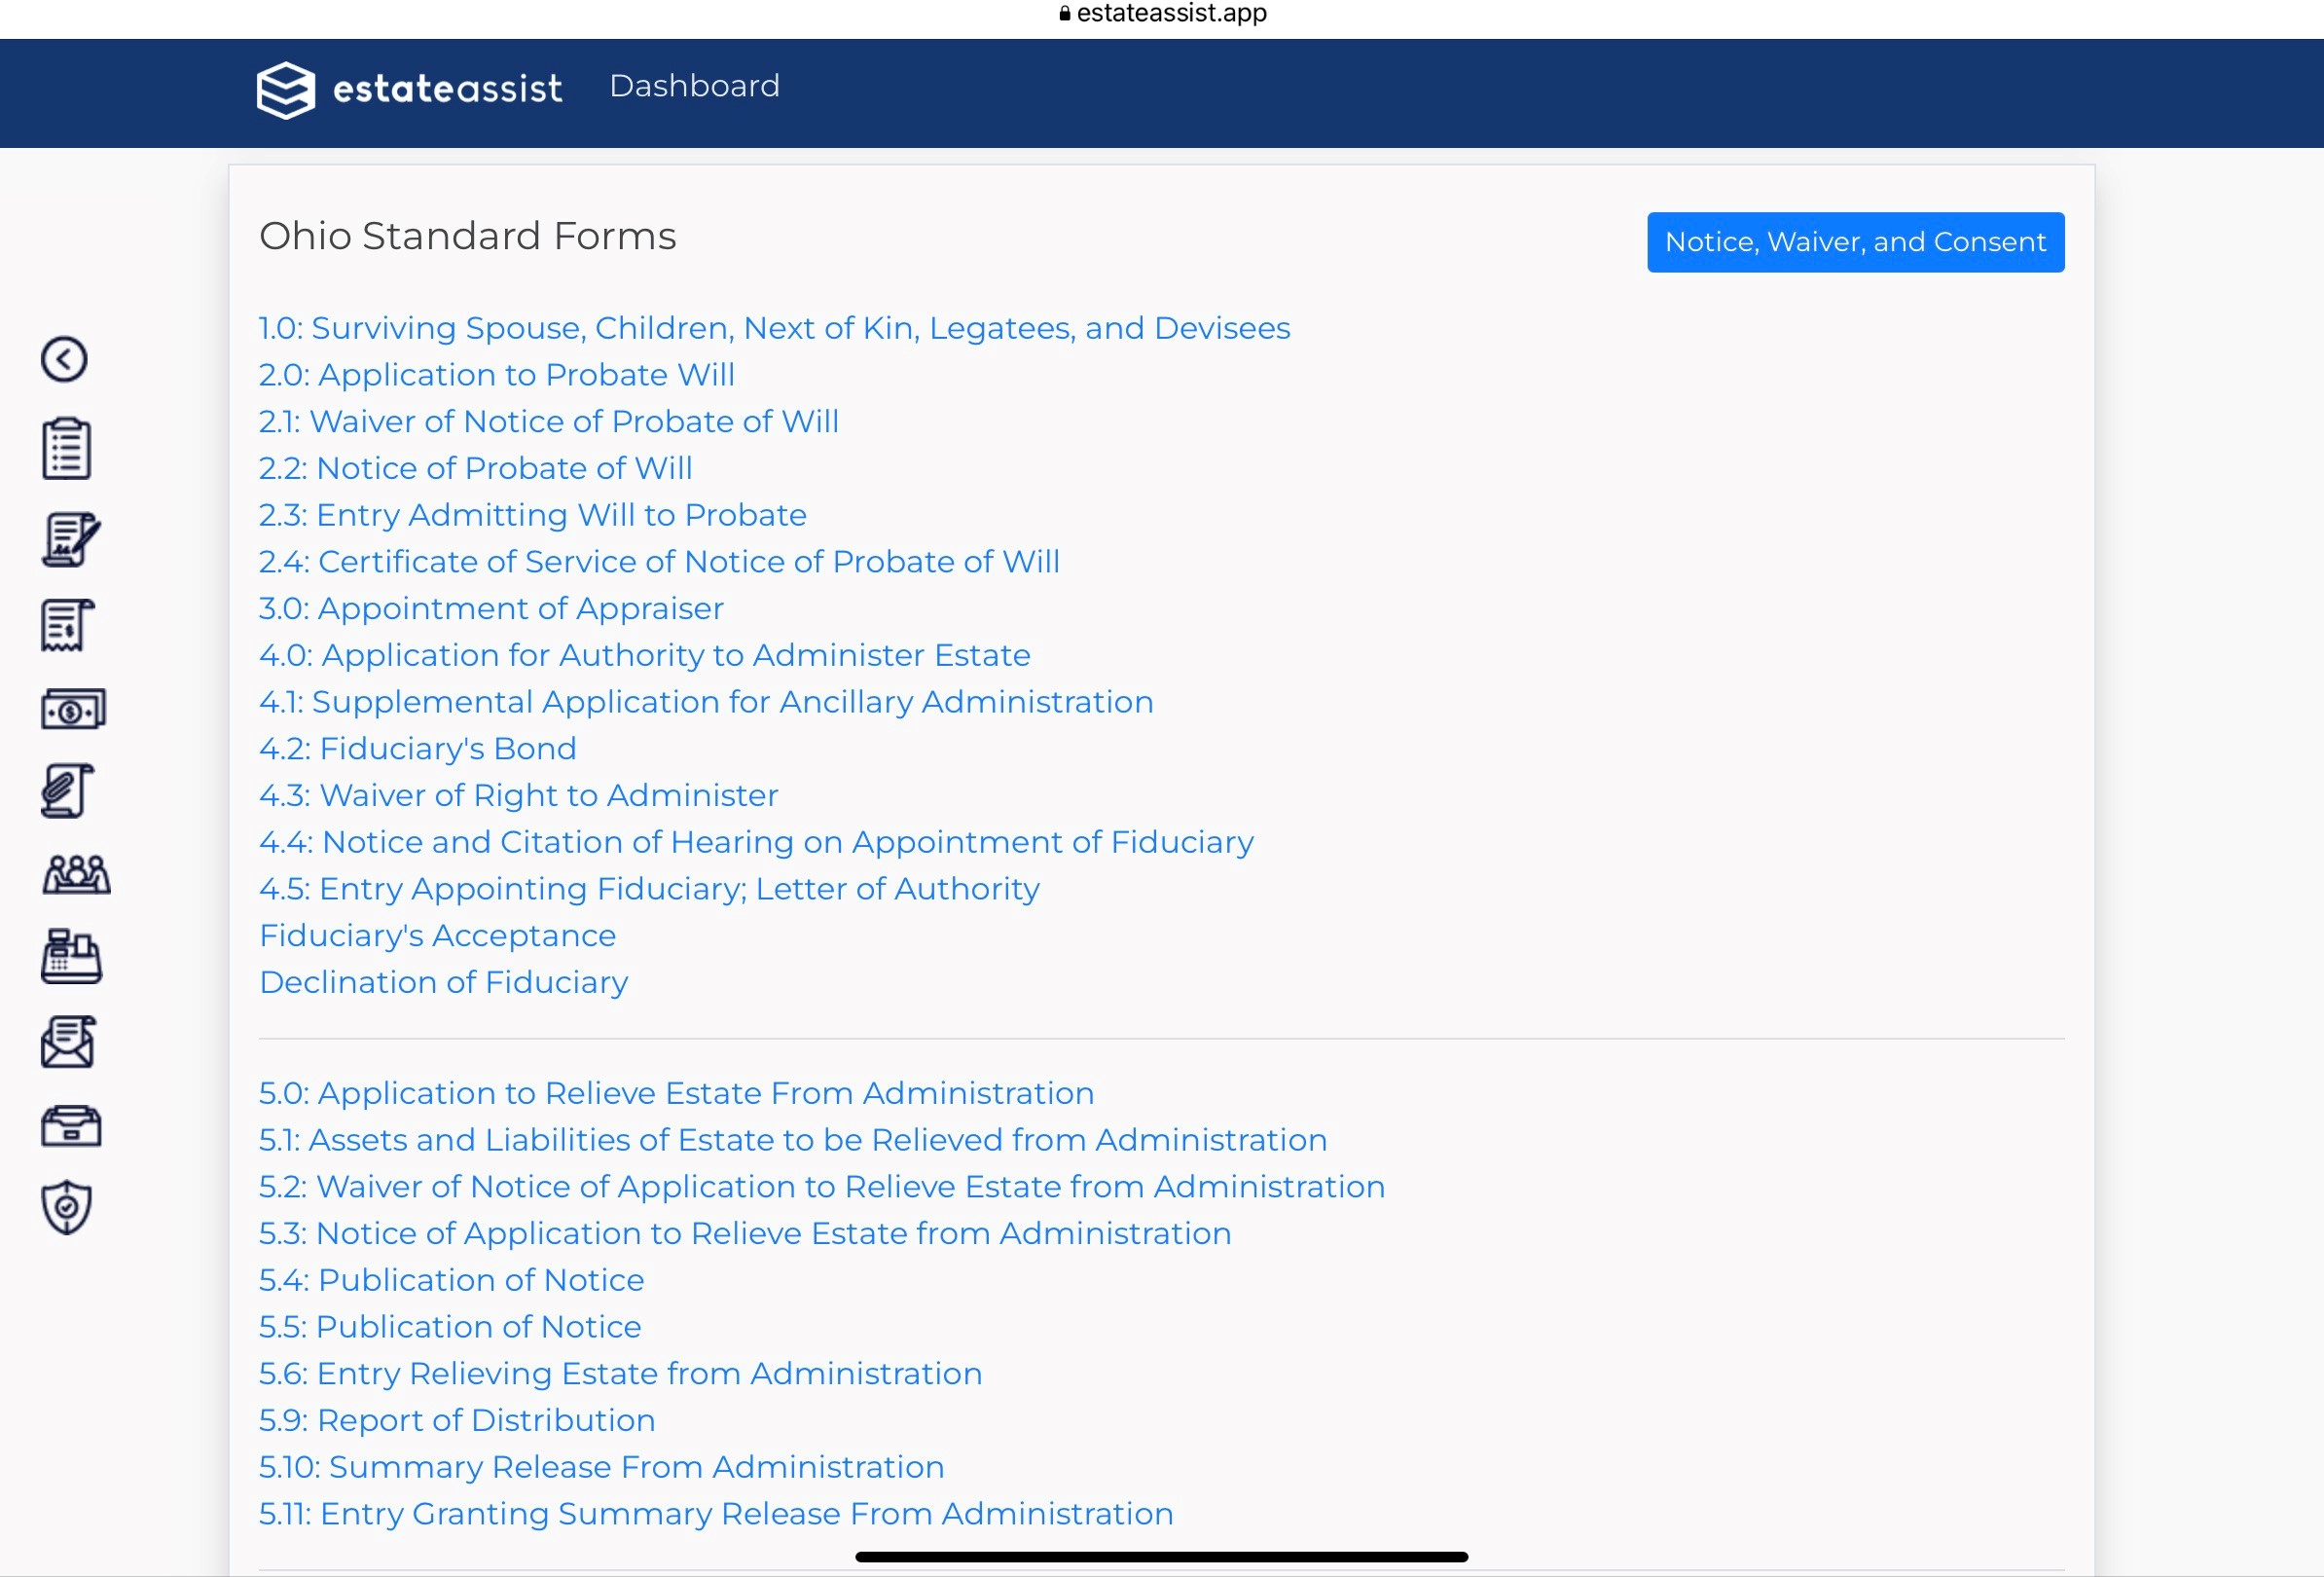Open form 5.5 Publication of Notice

point(450,1327)
